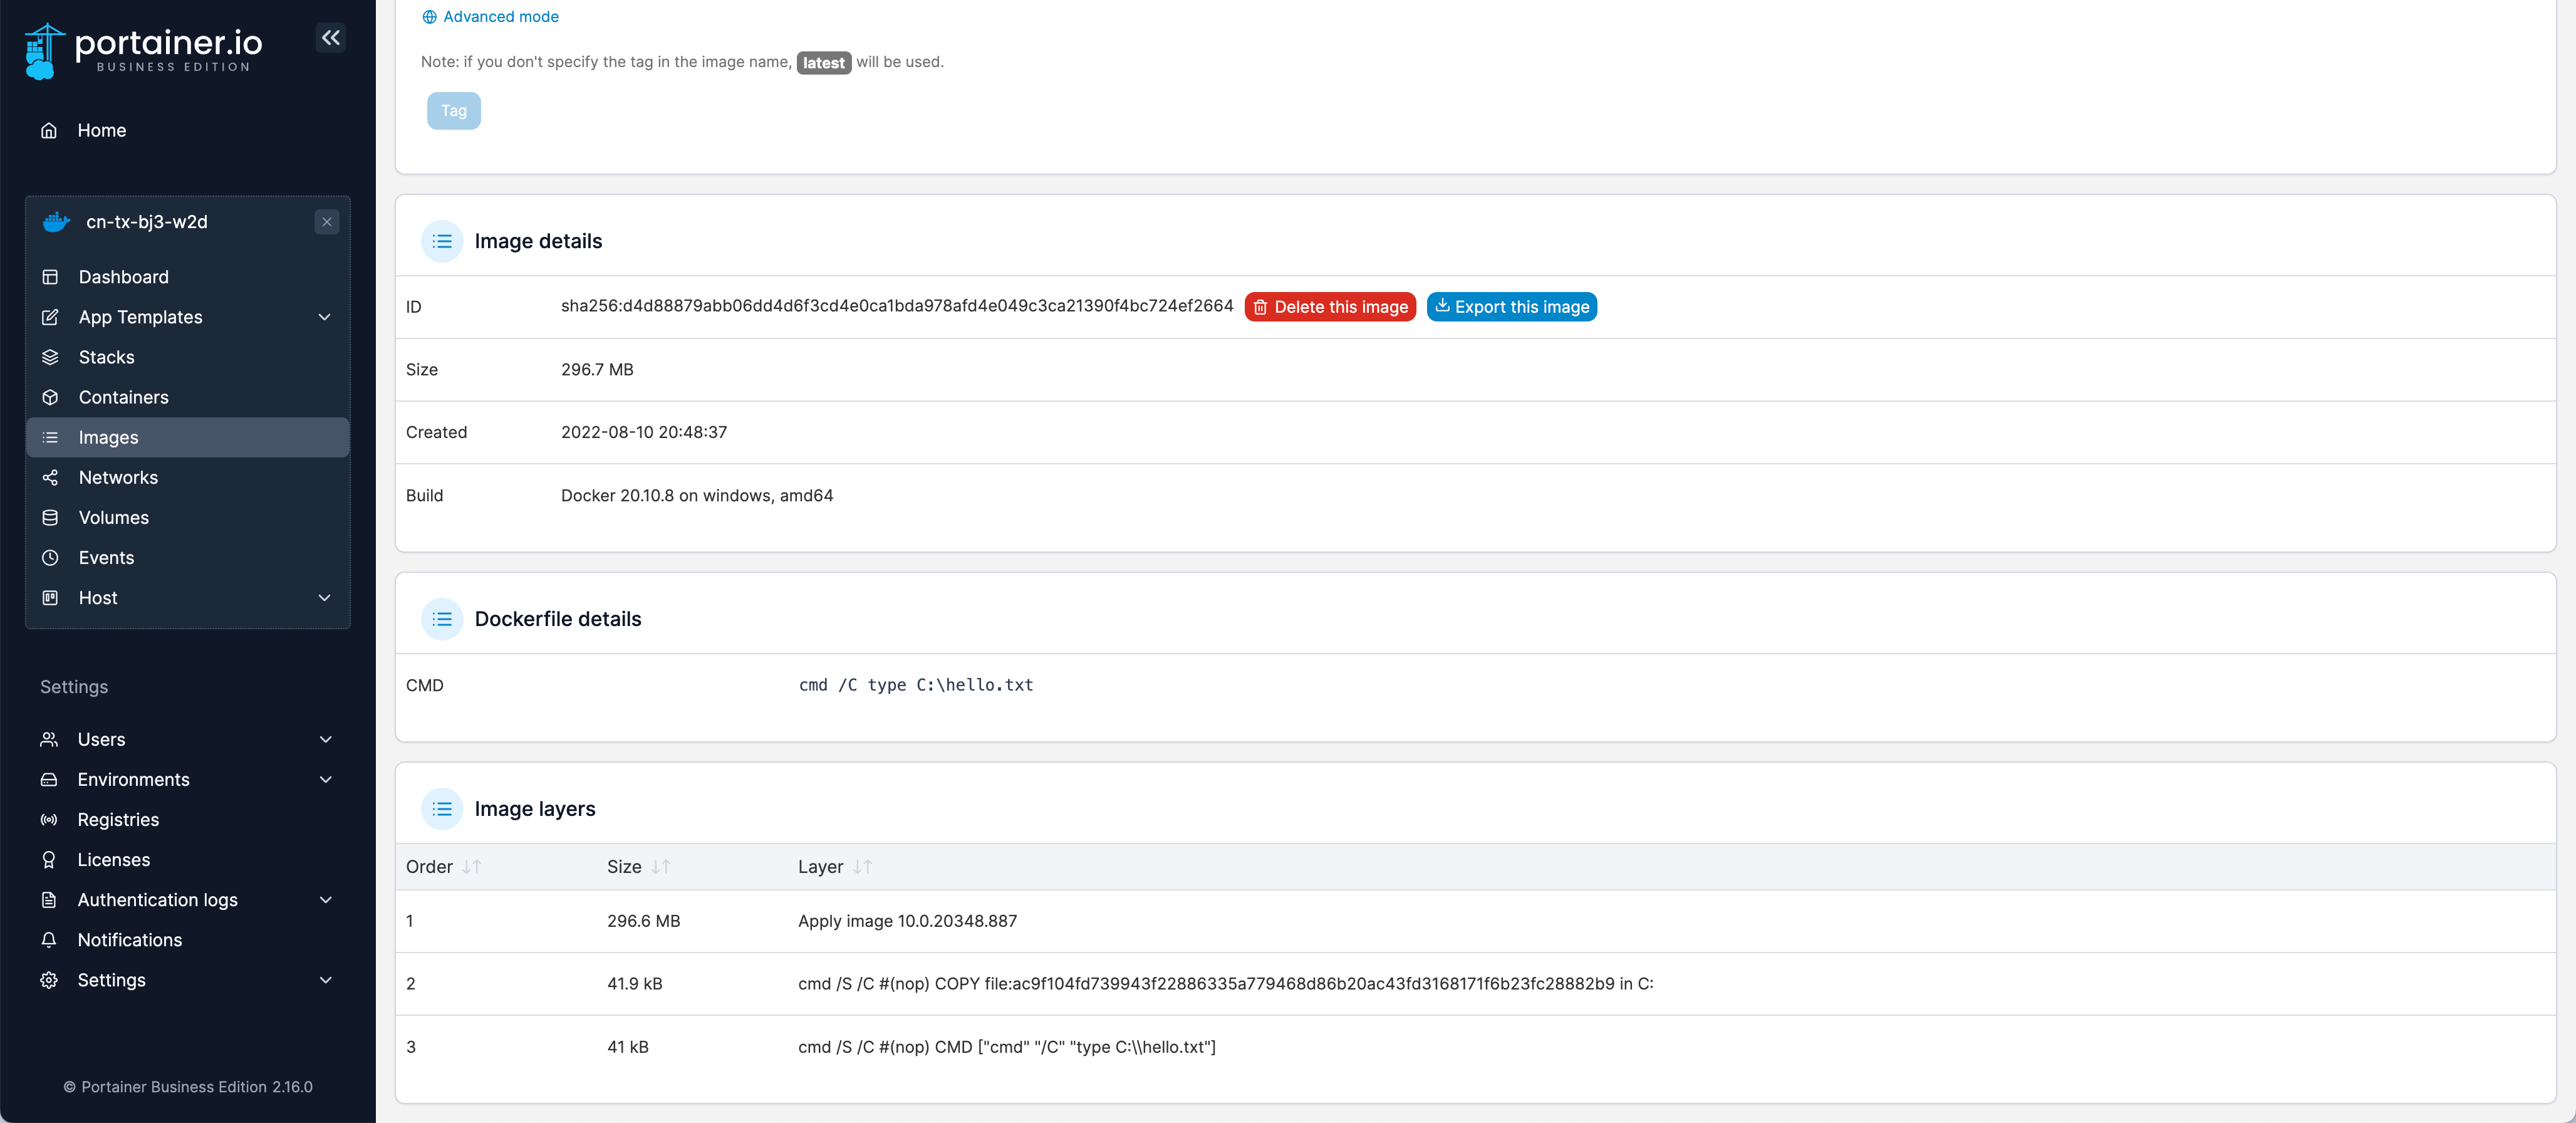Expand the App Templates submenu chevron
The image size is (2576, 1123).
[x=324, y=317]
